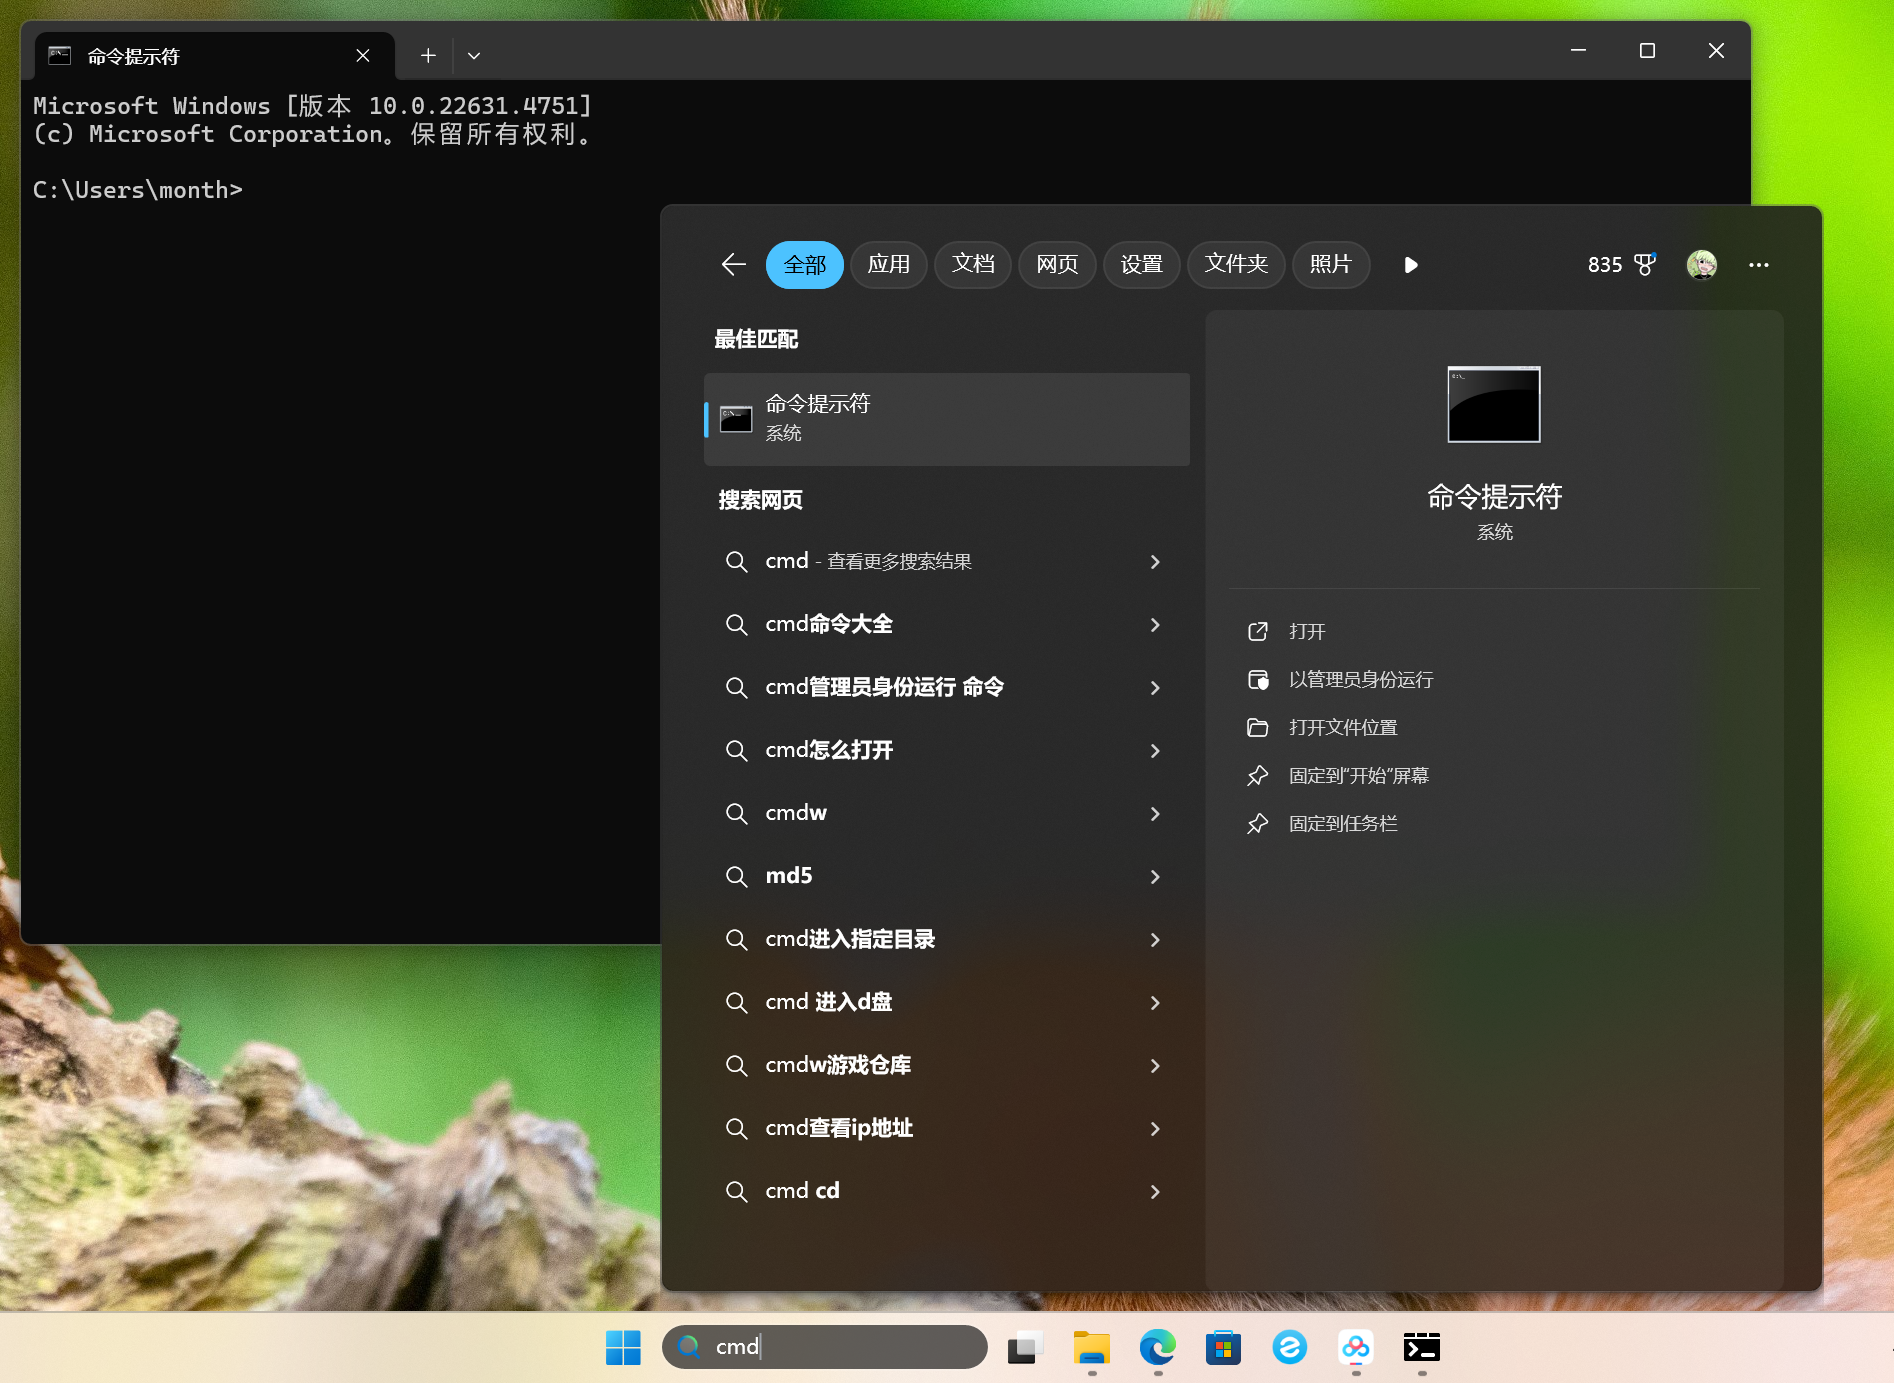
Task: Close the 命令提示符 terminal tab
Action: pyautogui.click(x=363, y=56)
